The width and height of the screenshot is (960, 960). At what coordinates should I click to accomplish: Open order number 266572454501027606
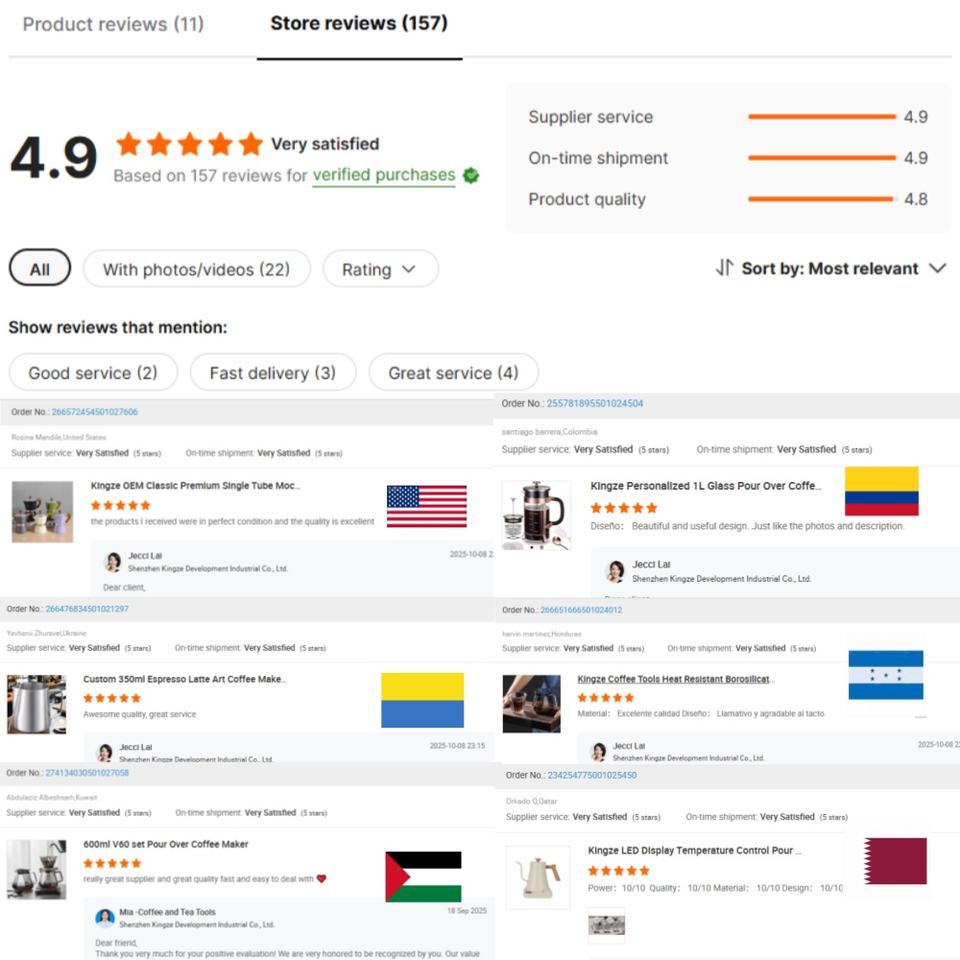(95, 412)
